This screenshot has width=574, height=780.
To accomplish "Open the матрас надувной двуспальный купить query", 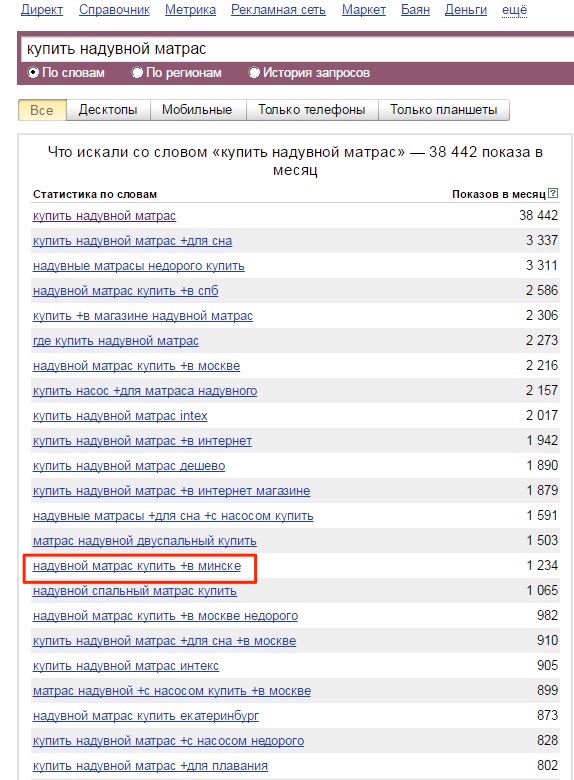I will coord(145,541).
